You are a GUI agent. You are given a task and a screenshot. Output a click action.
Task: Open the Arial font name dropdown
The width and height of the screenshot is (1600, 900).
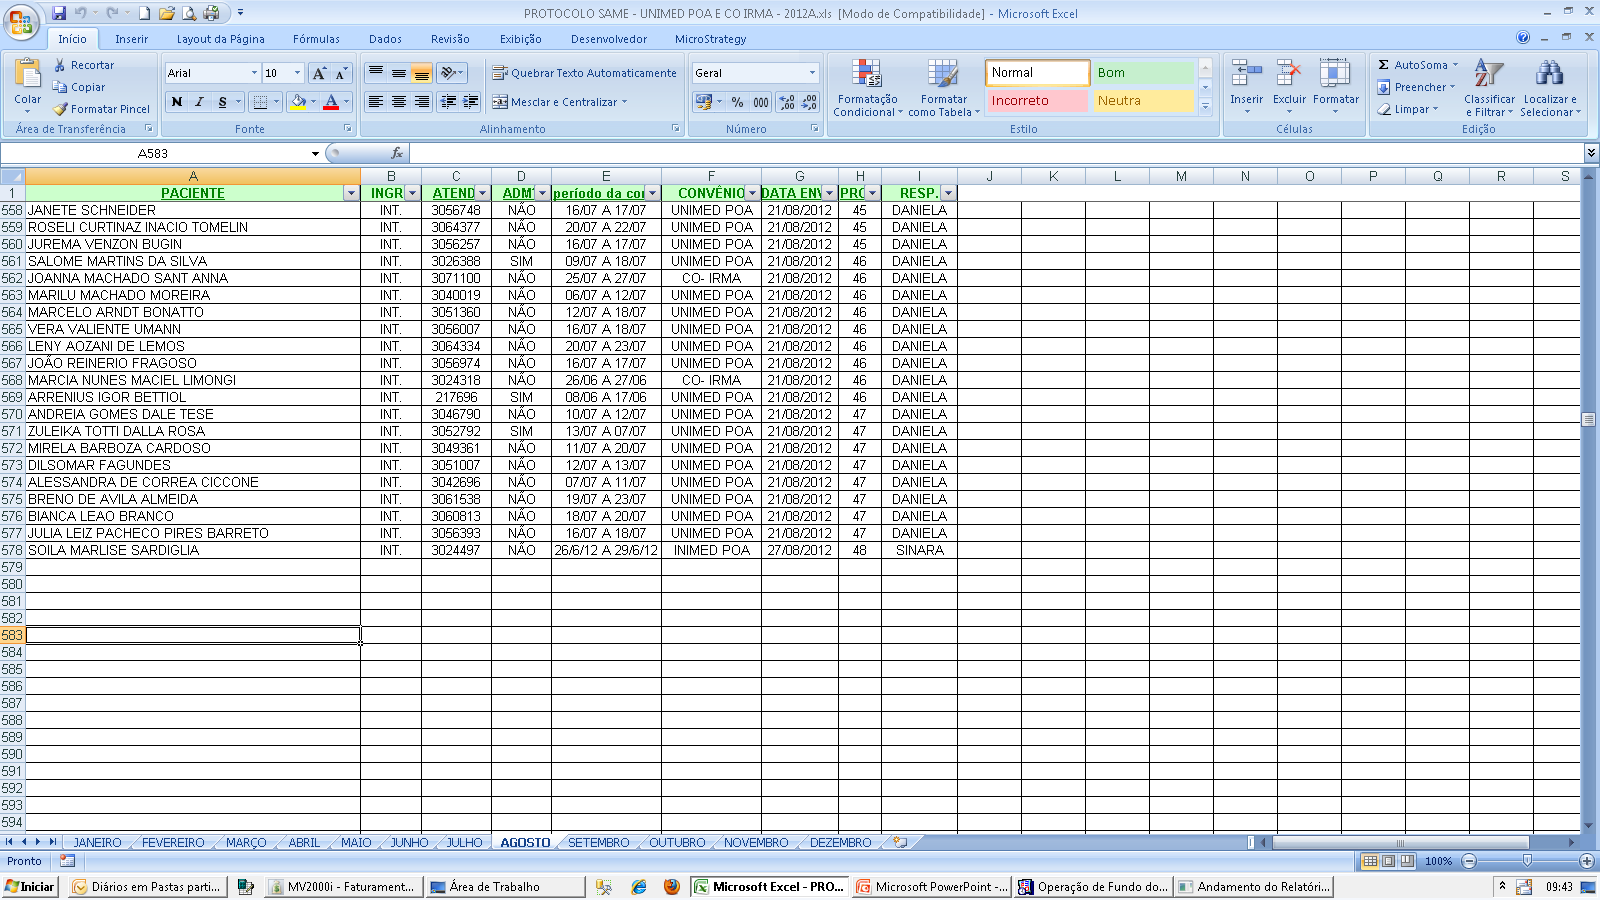(x=253, y=73)
